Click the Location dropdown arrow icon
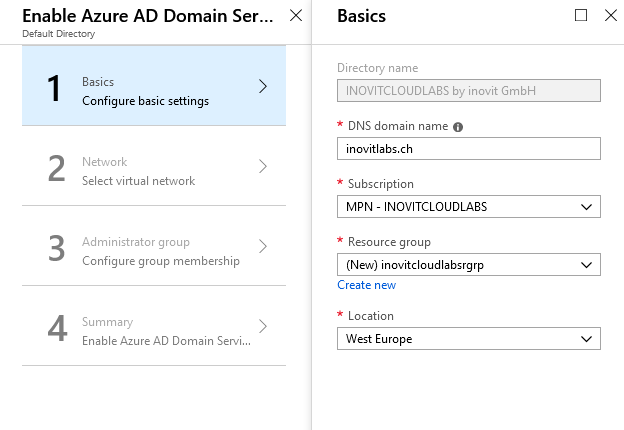Image resolution: width=624 pixels, height=430 pixels. tap(586, 339)
